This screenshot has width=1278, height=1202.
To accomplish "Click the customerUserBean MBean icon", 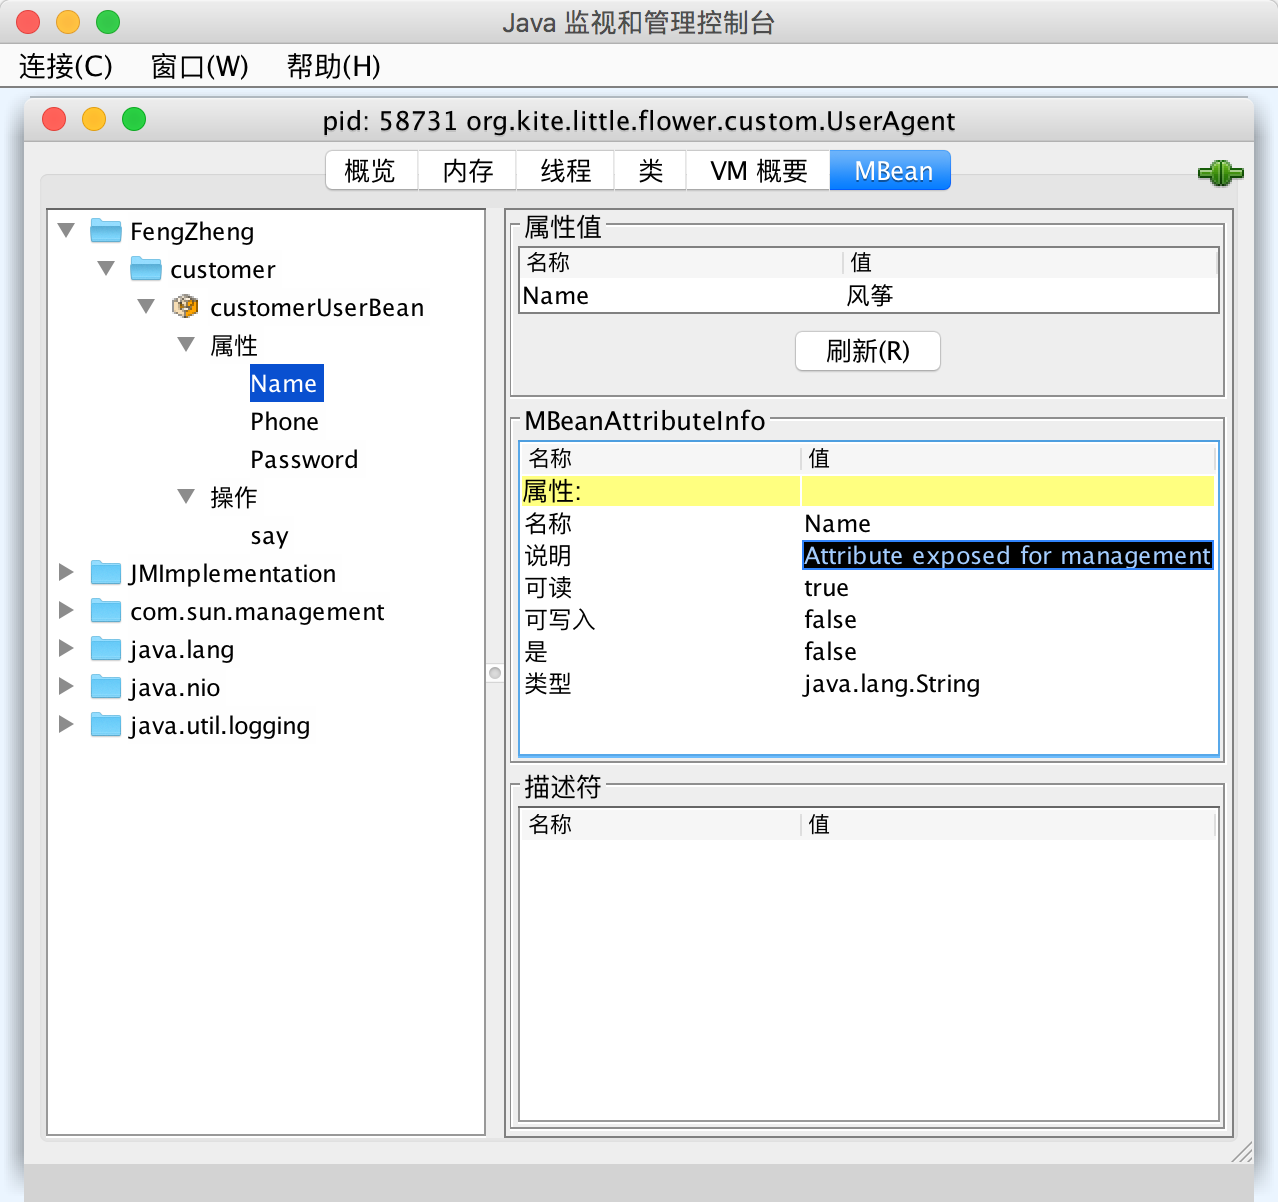I will (x=185, y=307).
